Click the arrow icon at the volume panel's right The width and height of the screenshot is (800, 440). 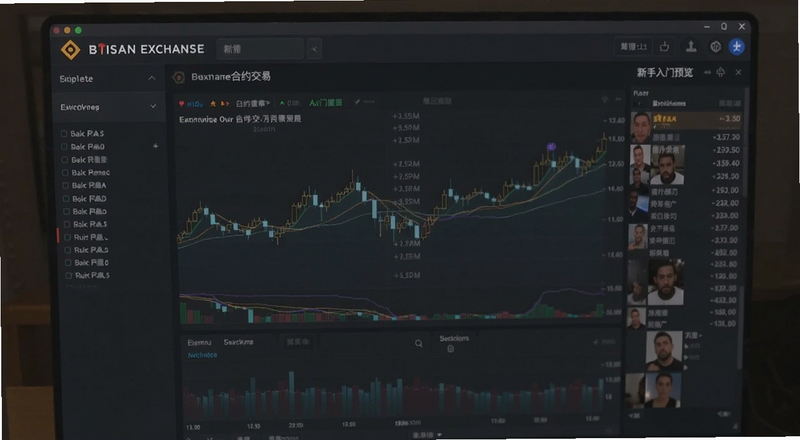click(x=595, y=341)
